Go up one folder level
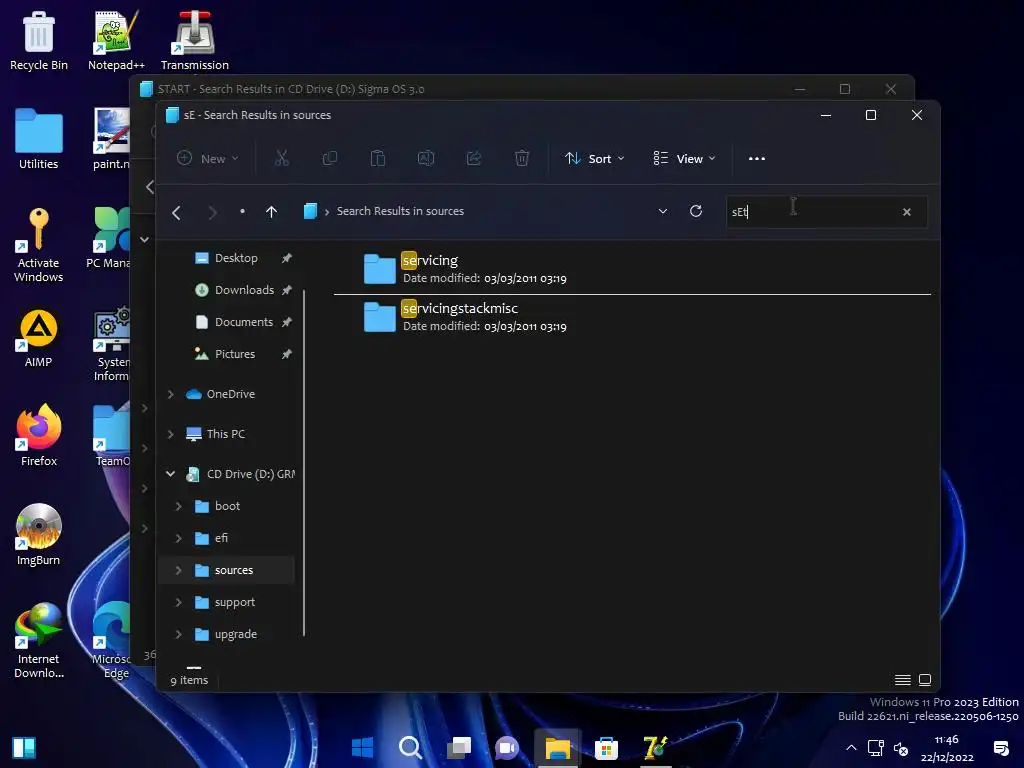Image resolution: width=1024 pixels, height=768 pixels. pos(272,212)
